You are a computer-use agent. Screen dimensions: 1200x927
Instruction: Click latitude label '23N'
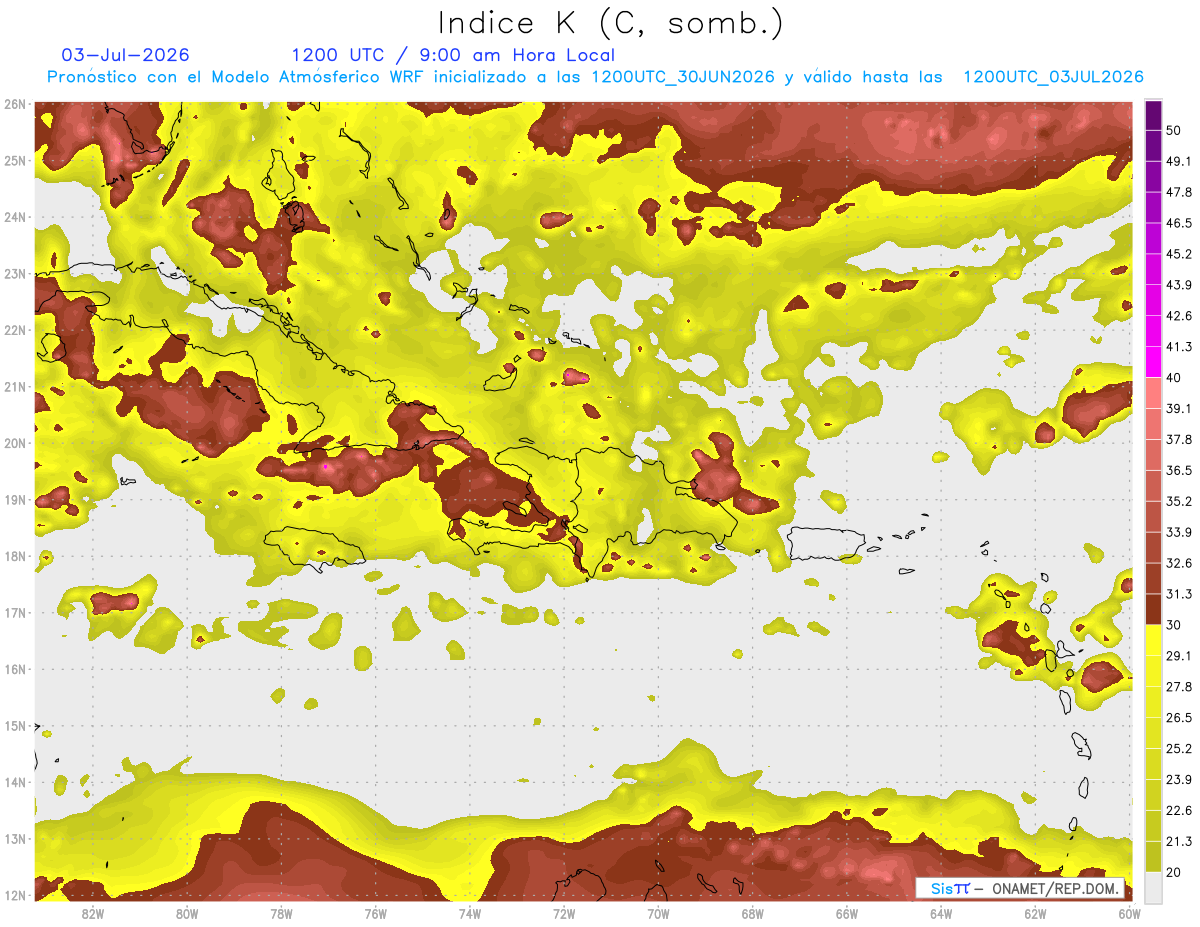coord(15,273)
